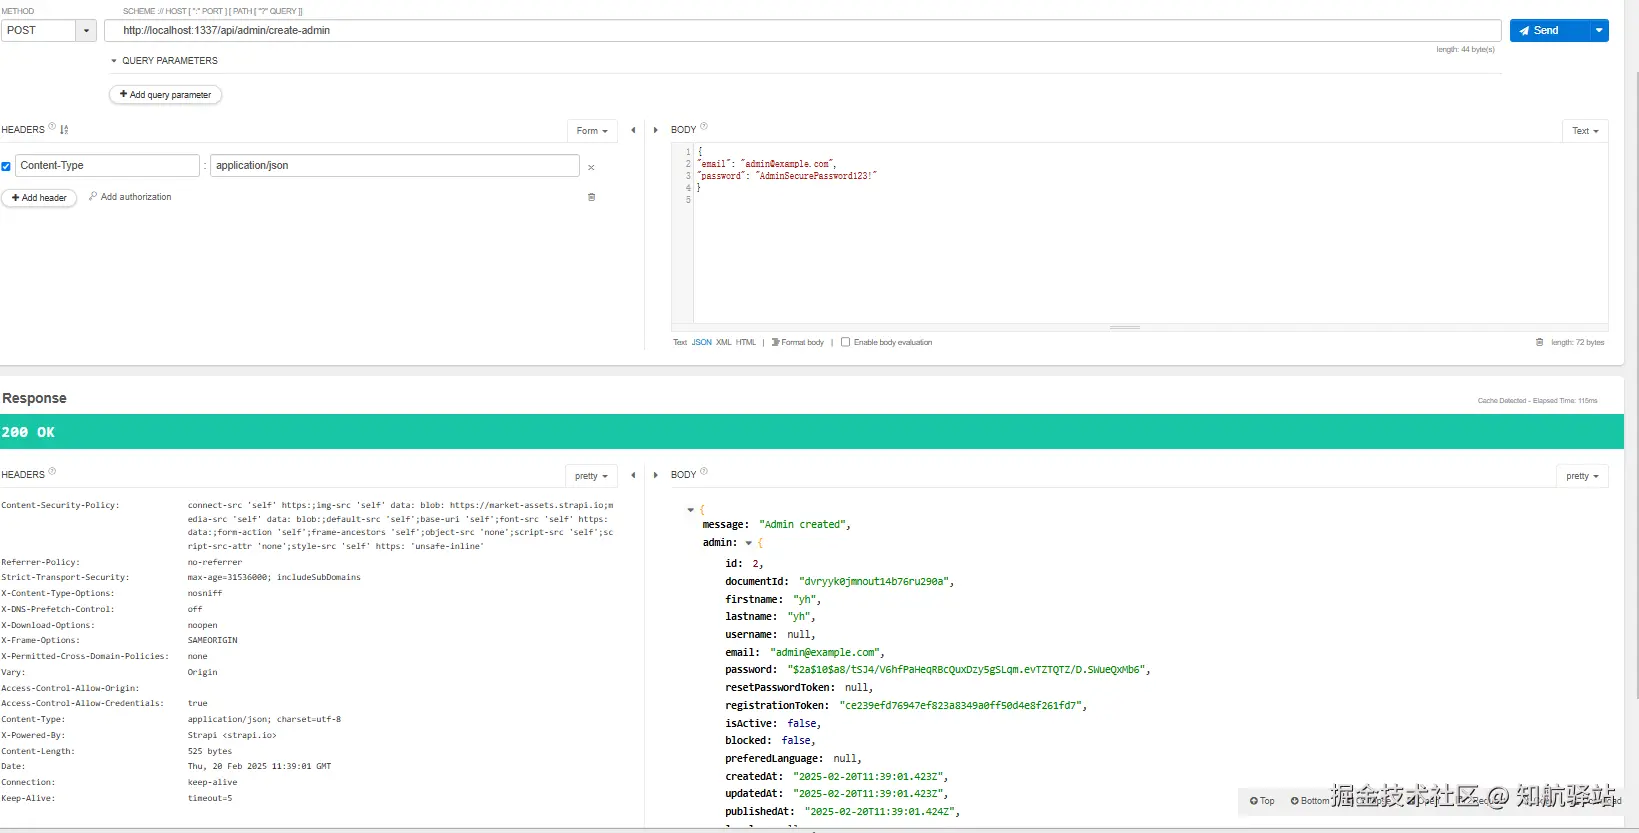Click the application/json header value field
The height and width of the screenshot is (833, 1639).
[395, 166]
